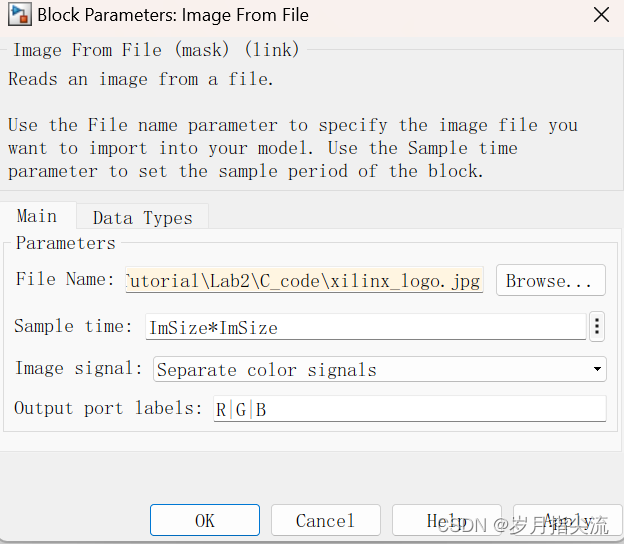Image resolution: width=624 pixels, height=544 pixels.
Task: Confirm with the OK button
Action: (205, 520)
